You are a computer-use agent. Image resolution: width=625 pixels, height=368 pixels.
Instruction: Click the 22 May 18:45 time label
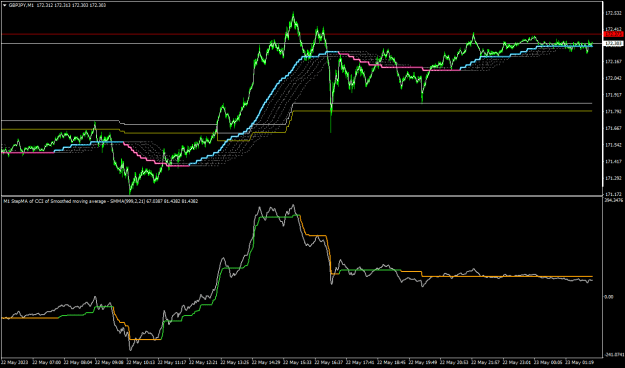click(x=390, y=363)
